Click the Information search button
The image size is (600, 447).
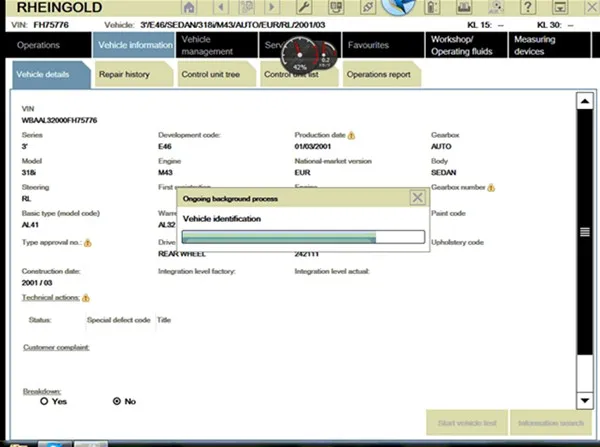coord(551,423)
